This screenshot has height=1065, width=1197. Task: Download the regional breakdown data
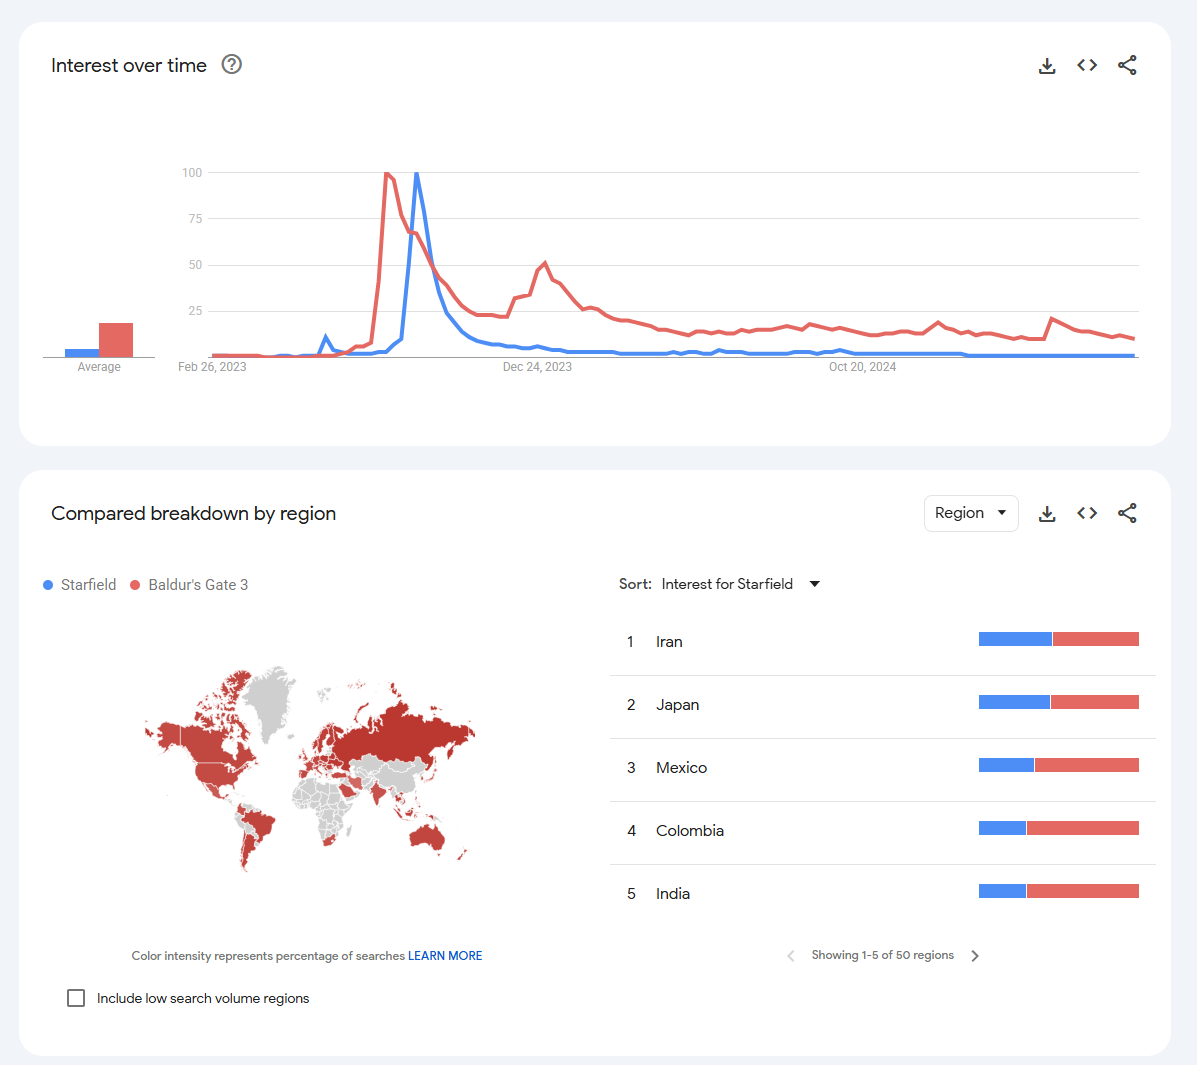pyautogui.click(x=1047, y=514)
